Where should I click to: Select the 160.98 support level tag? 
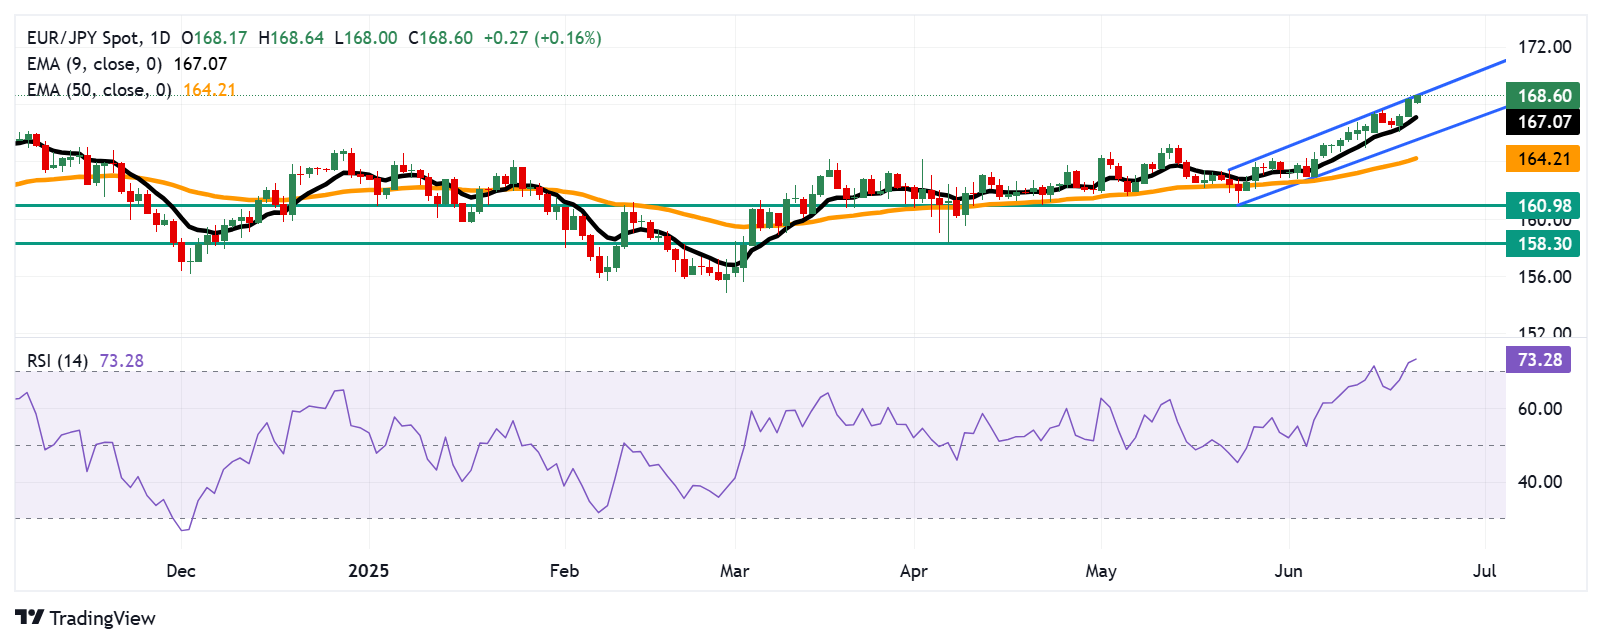(1544, 206)
